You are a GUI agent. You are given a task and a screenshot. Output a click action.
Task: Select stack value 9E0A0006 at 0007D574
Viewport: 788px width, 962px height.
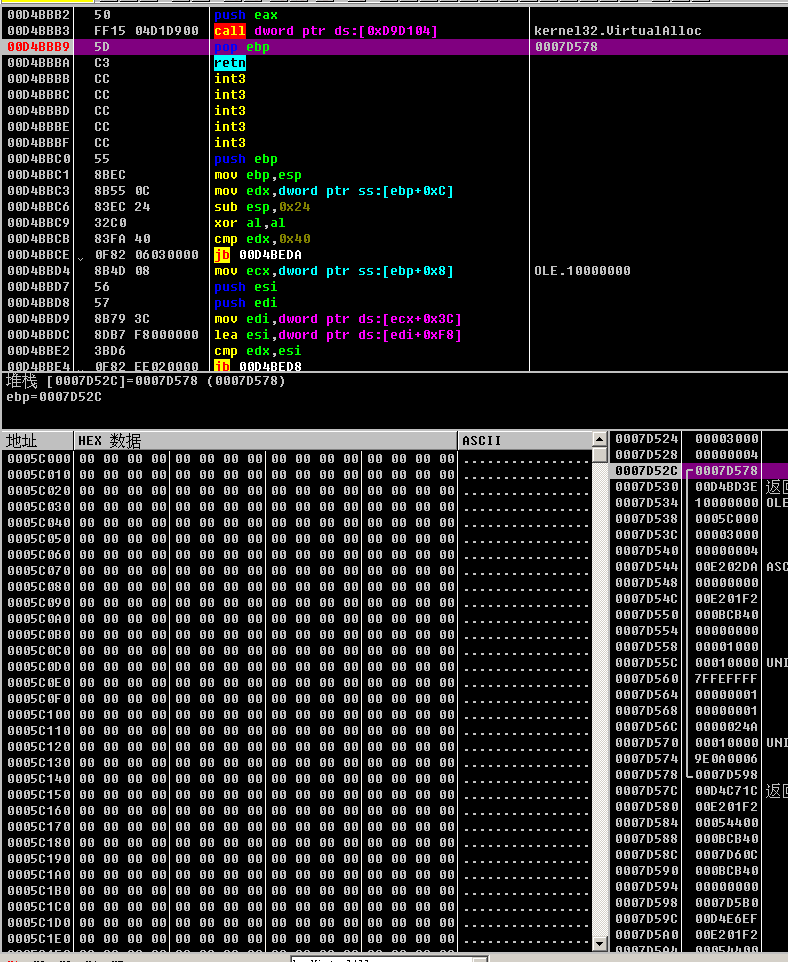pos(727,759)
